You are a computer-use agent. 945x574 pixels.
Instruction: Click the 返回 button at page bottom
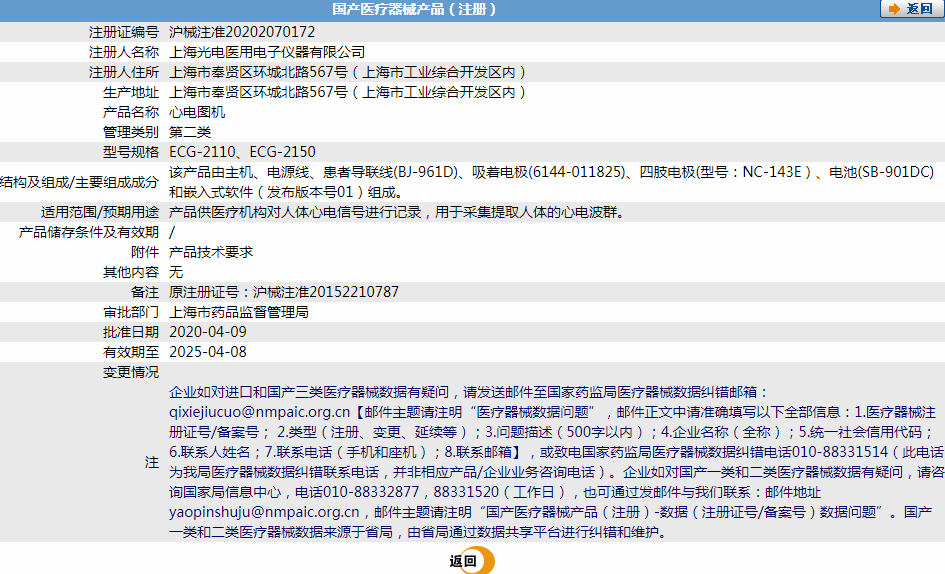click(x=471, y=561)
